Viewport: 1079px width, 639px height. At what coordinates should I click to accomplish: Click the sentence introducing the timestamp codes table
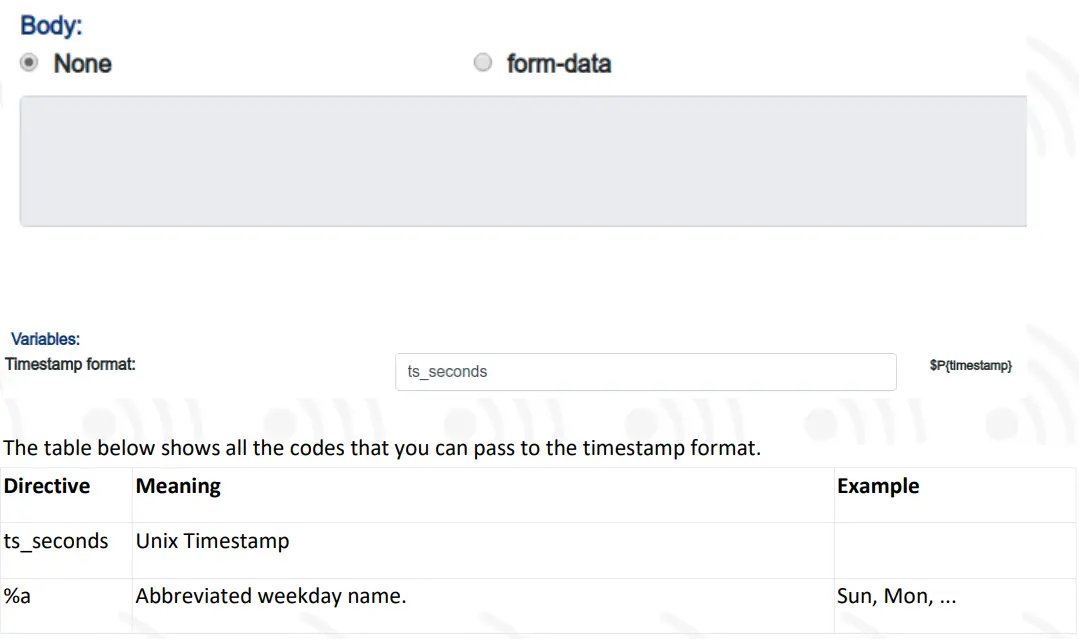pyautogui.click(x=382, y=448)
